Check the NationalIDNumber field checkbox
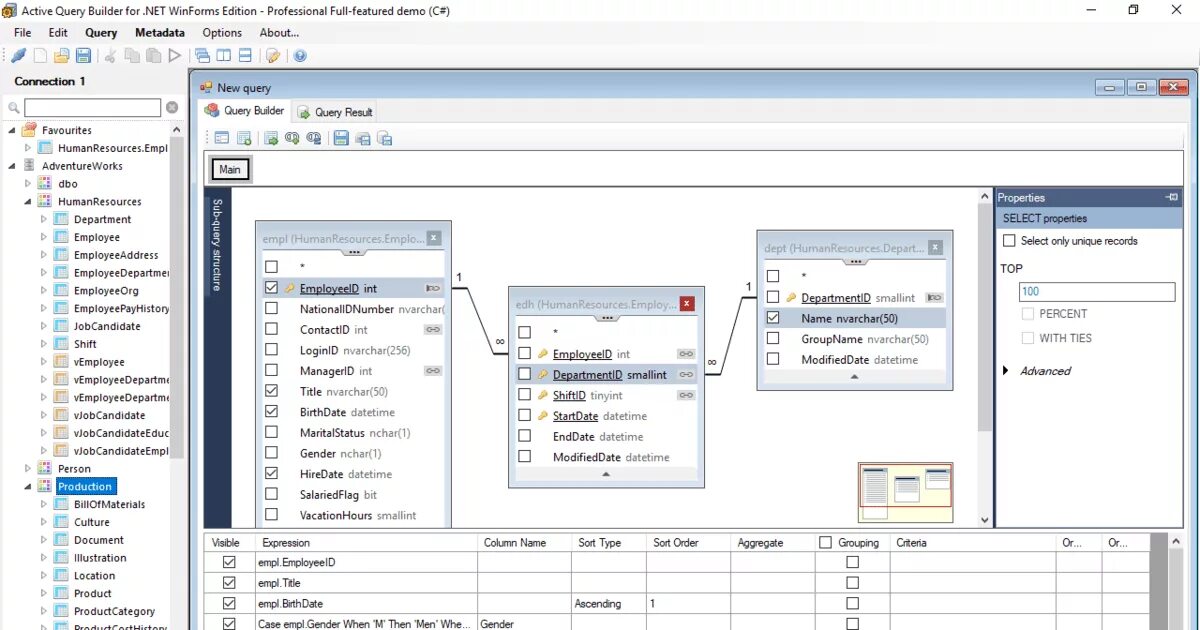Image resolution: width=1200 pixels, height=630 pixels. [272, 309]
